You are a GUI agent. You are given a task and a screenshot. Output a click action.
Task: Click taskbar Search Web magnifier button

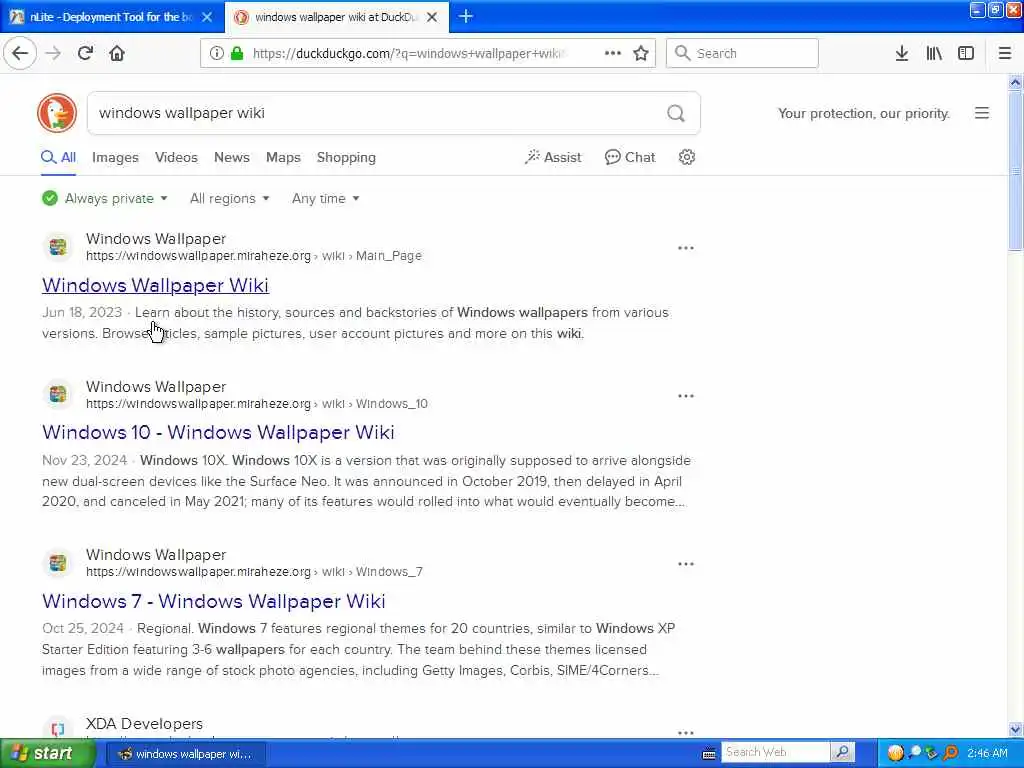(843, 752)
